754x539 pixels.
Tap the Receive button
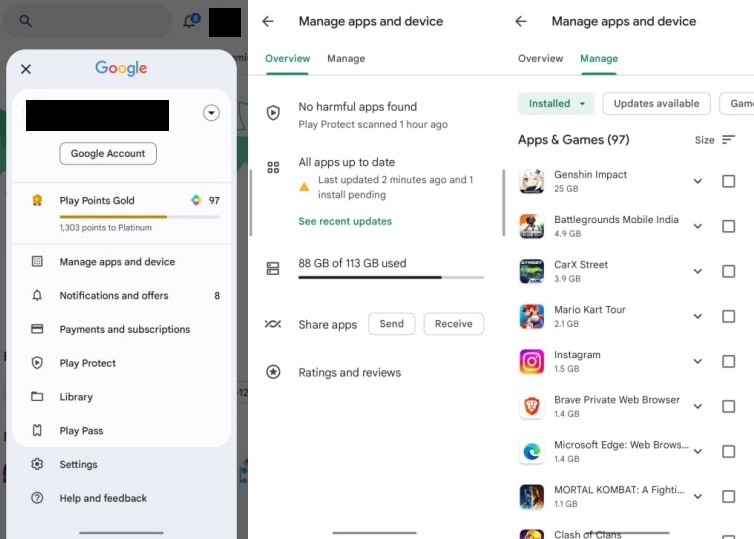[453, 324]
